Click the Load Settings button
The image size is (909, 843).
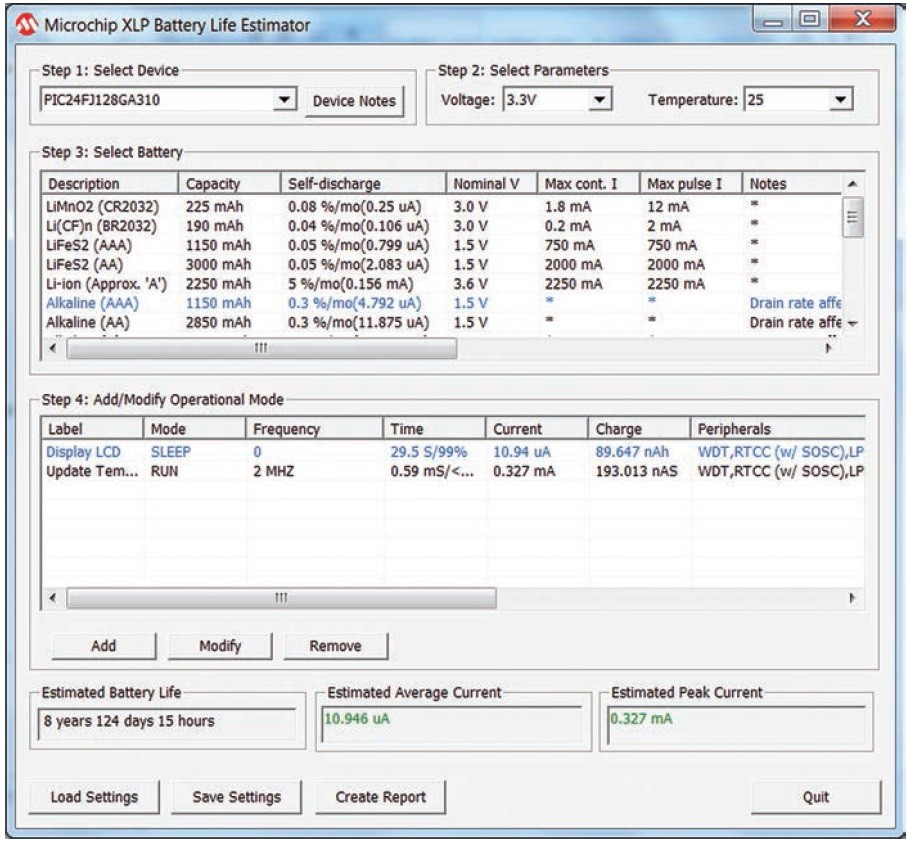point(94,797)
